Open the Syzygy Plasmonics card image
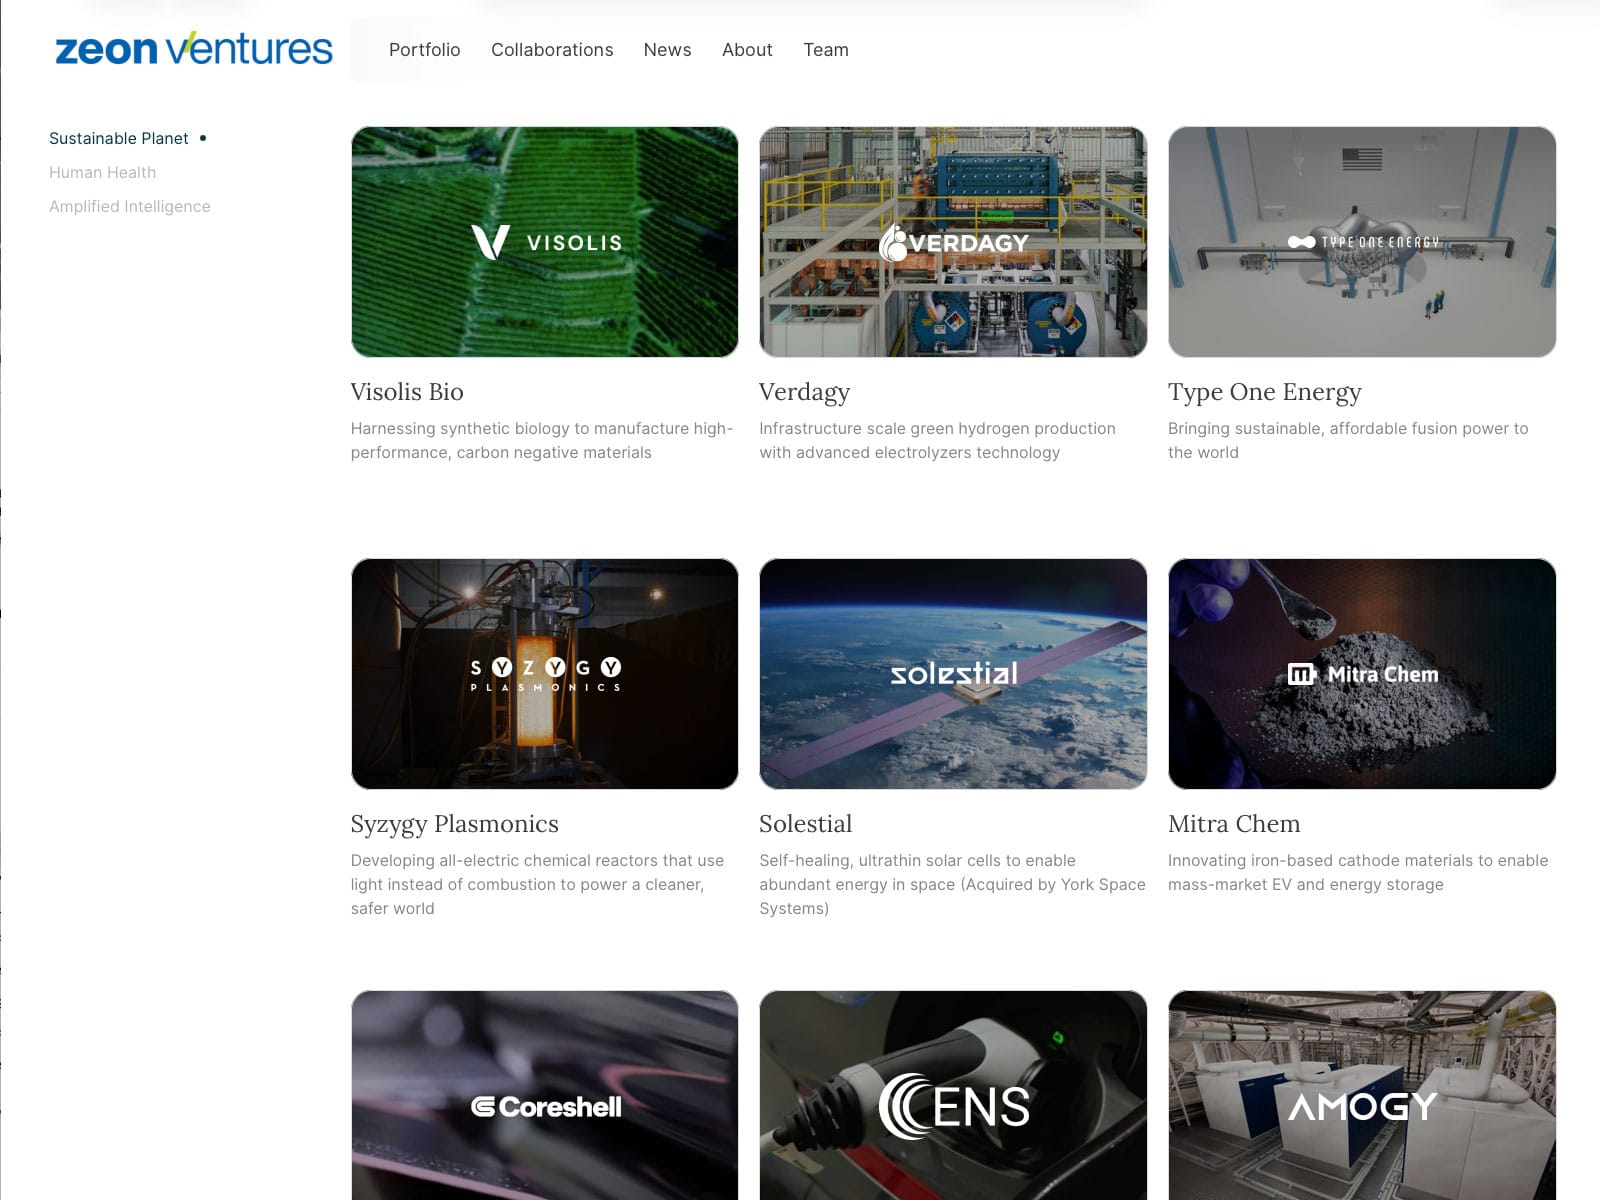 click(x=545, y=674)
